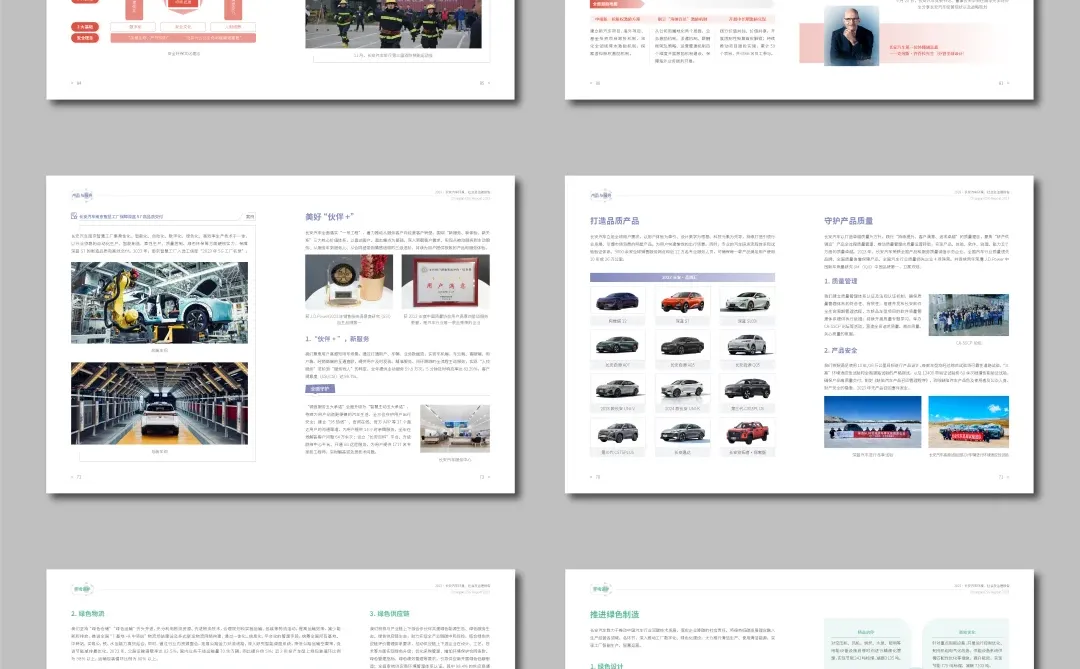Click the heading 守护产品质量
Image resolution: width=1080 pixels, height=669 pixels.
849,220
